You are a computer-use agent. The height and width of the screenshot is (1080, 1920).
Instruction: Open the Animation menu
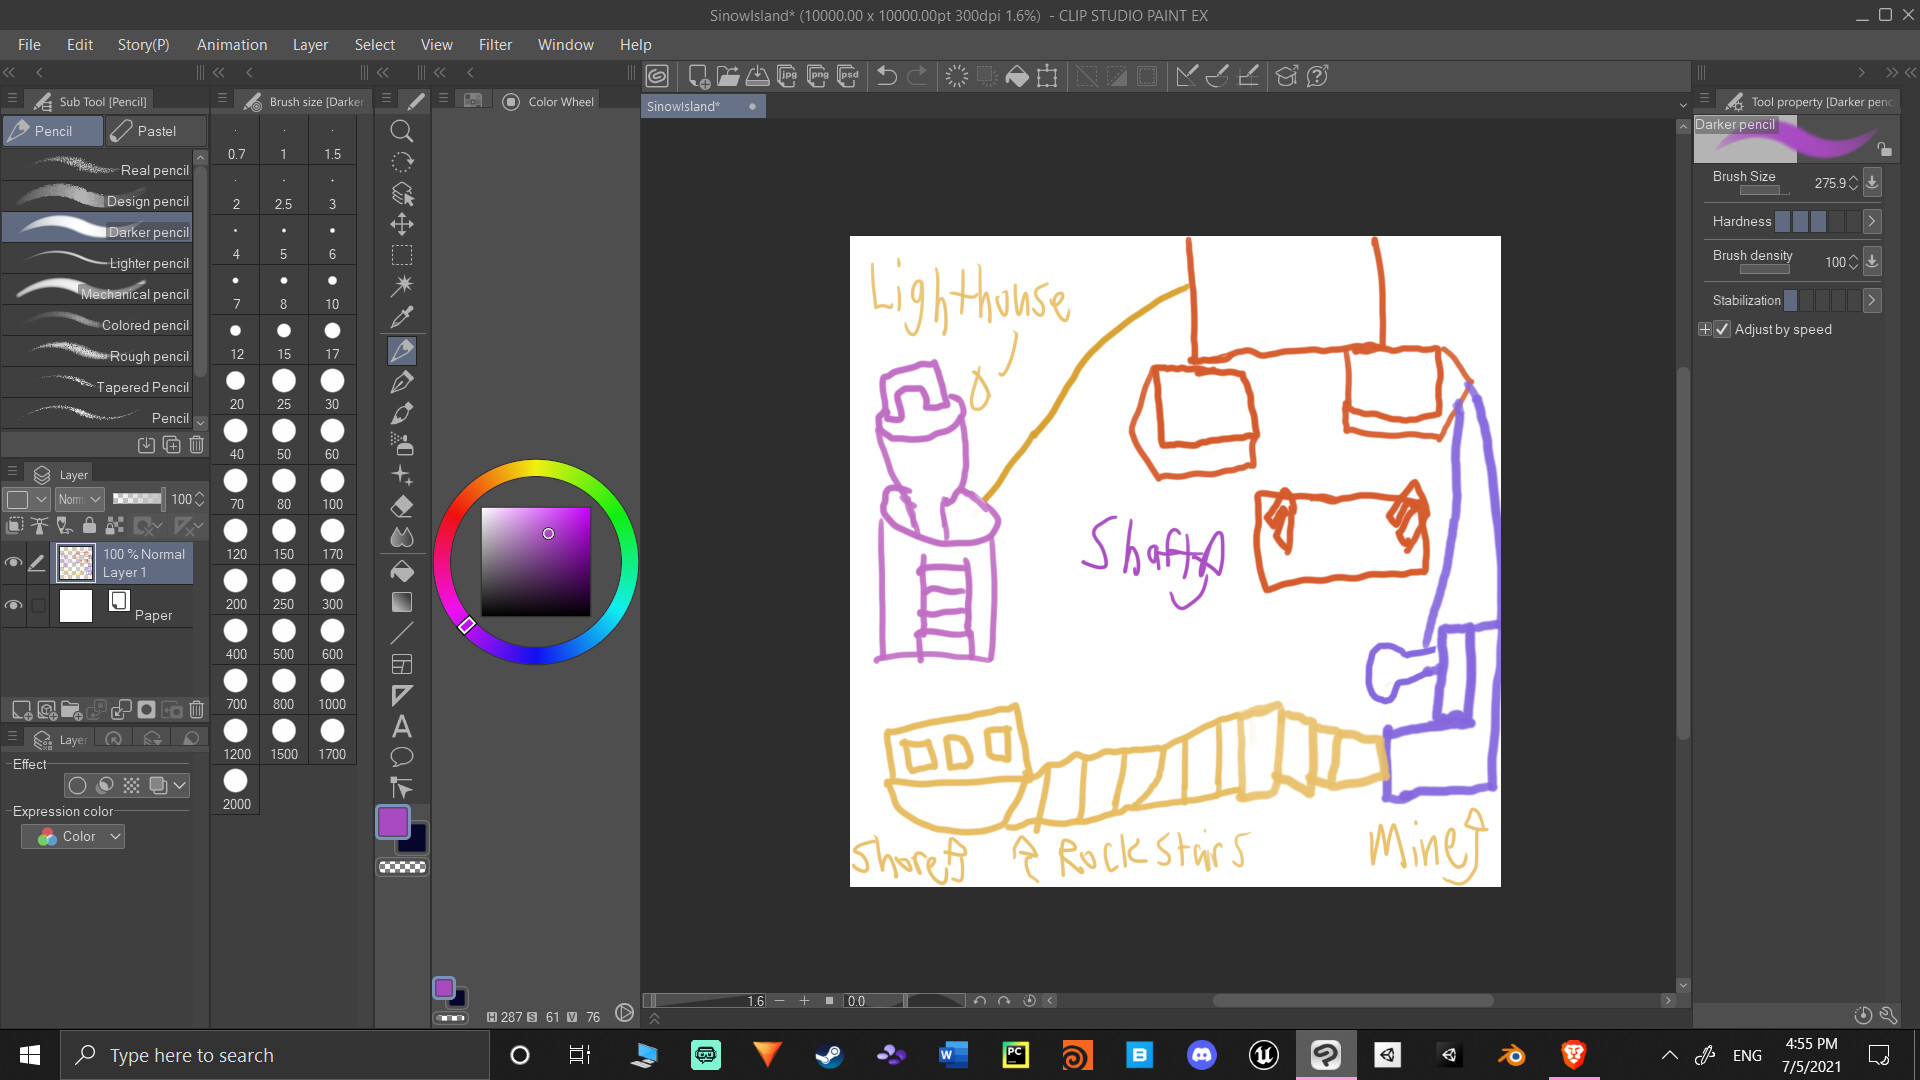pos(232,44)
